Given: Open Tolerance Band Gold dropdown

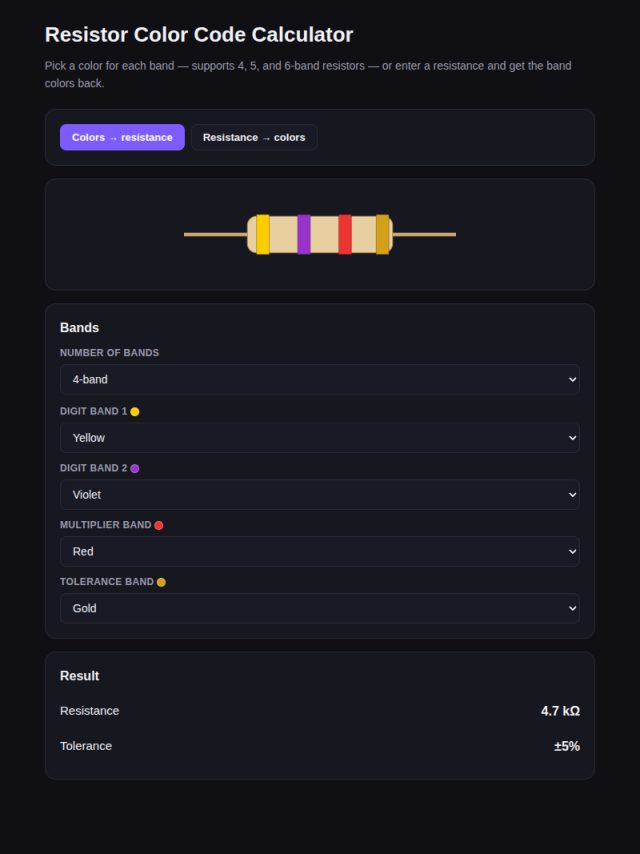Looking at the screenshot, I should pyautogui.click(x=320, y=608).
